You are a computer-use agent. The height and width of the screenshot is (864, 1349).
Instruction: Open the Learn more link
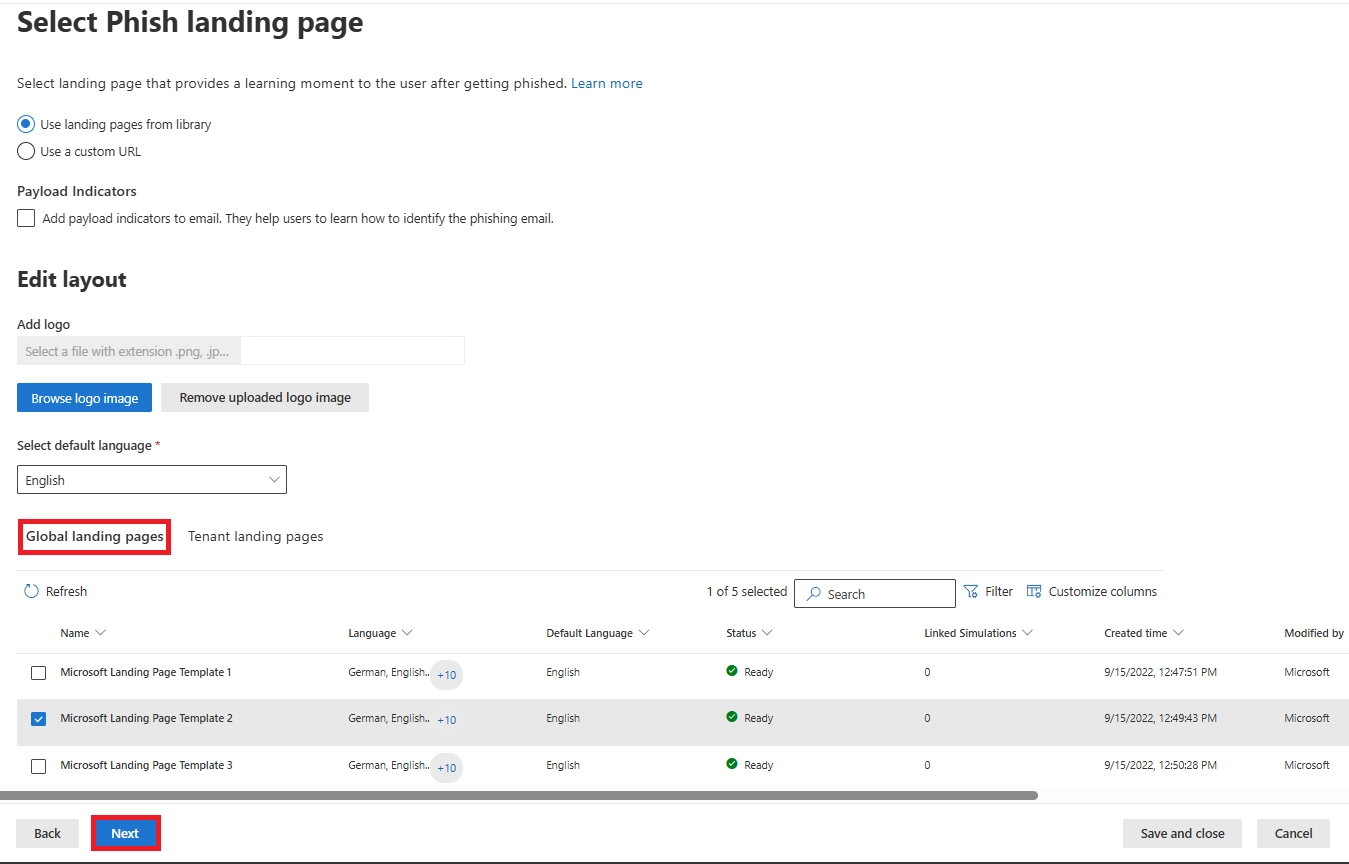click(607, 83)
